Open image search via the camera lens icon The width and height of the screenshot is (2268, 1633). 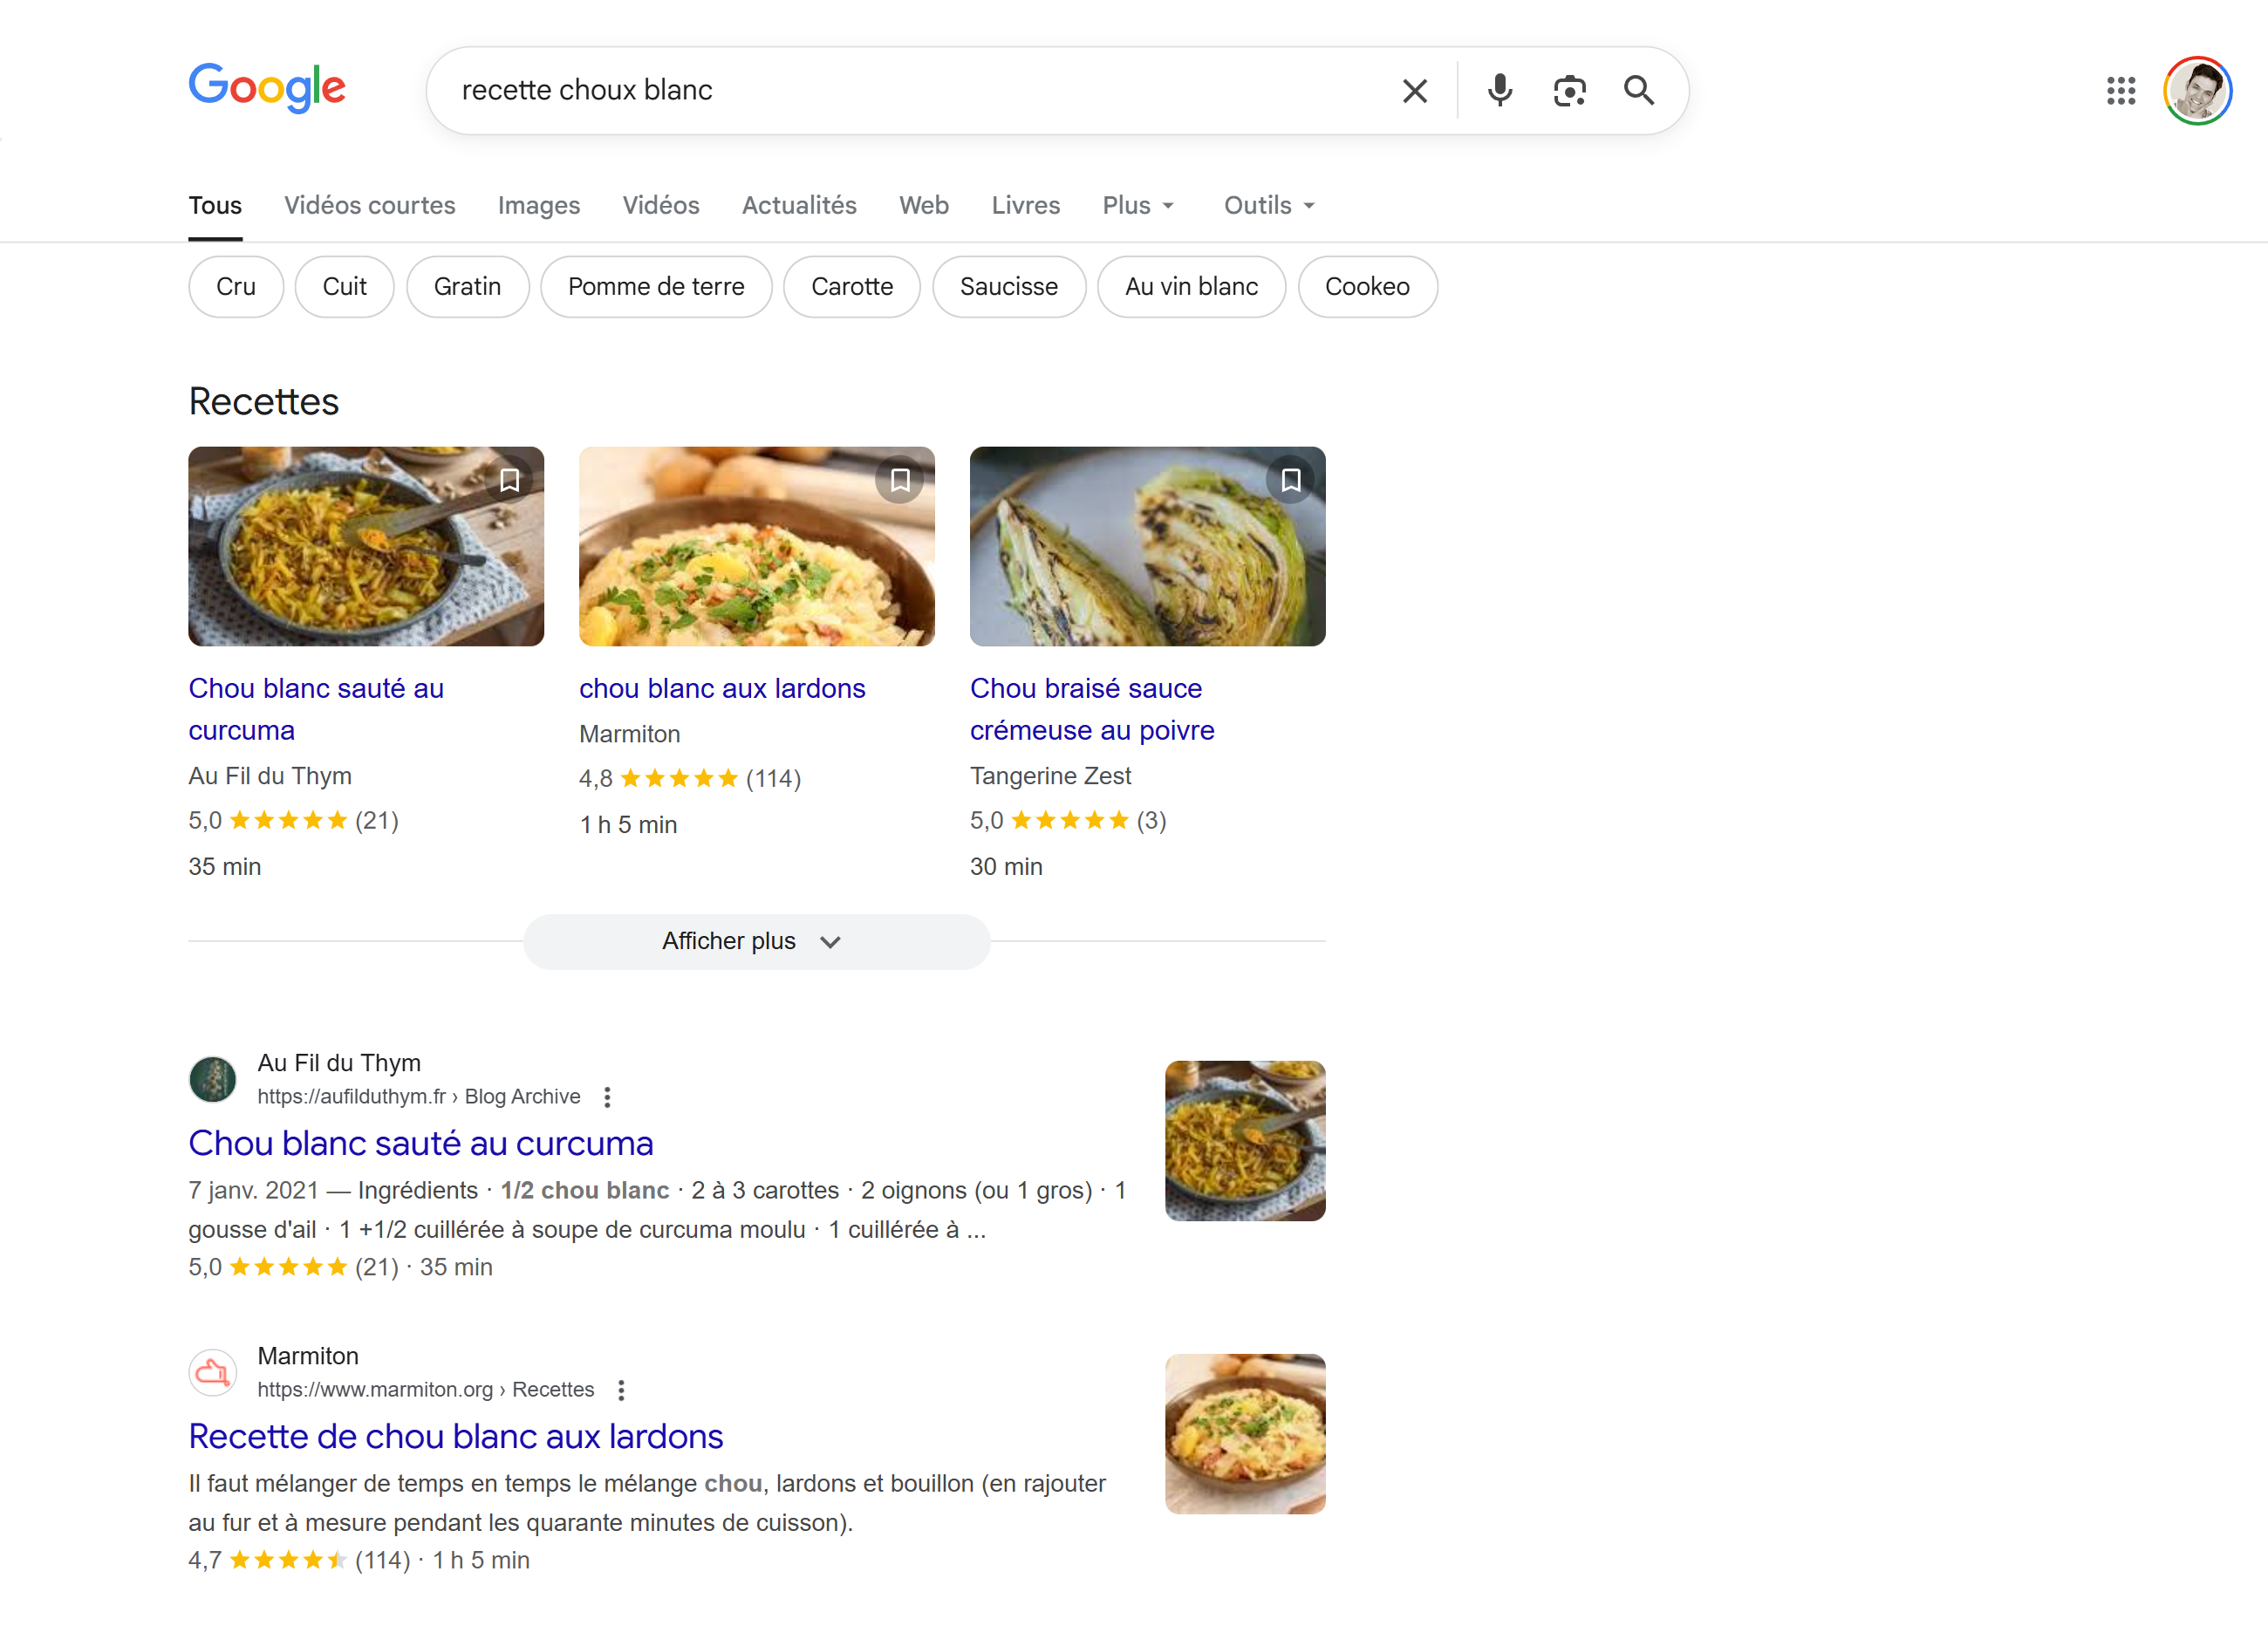pyautogui.click(x=1569, y=91)
